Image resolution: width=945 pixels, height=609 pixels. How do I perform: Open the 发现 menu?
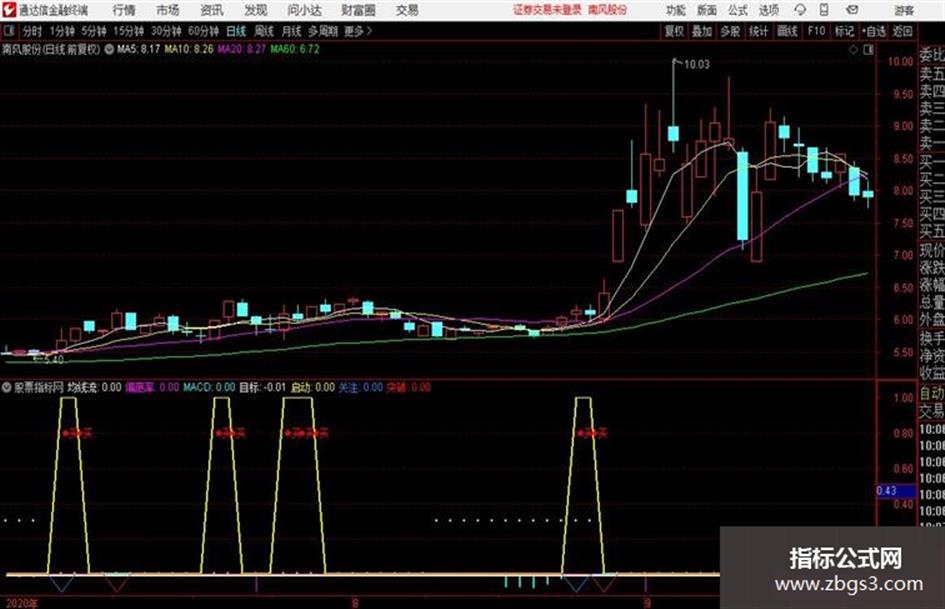[x=256, y=10]
